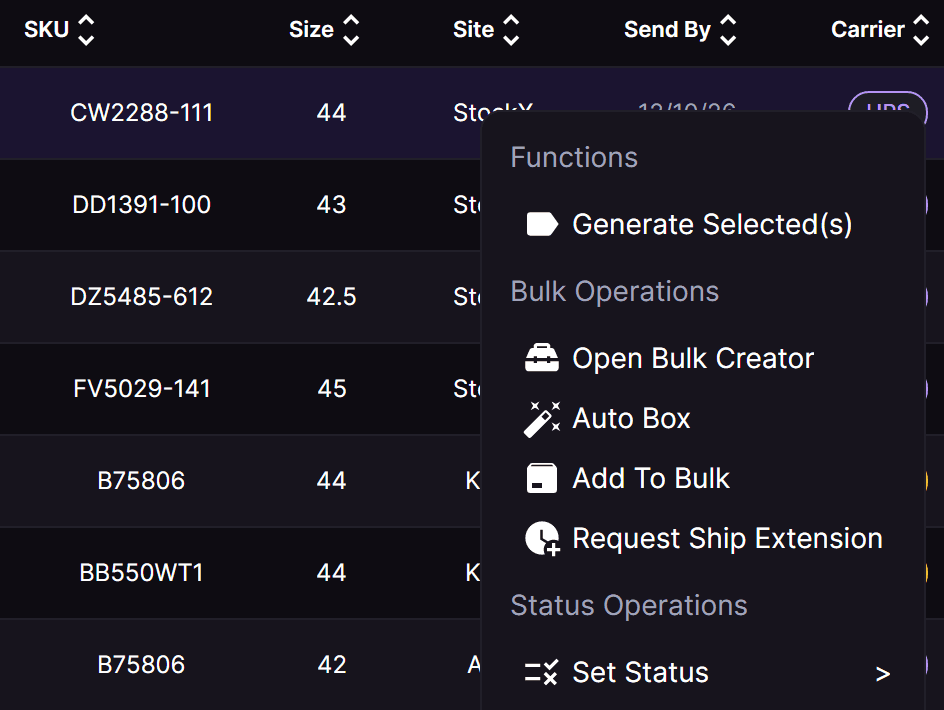Select the DZ5485-612 SKU cell
Viewport: 944px width, 710px height.
(141, 296)
